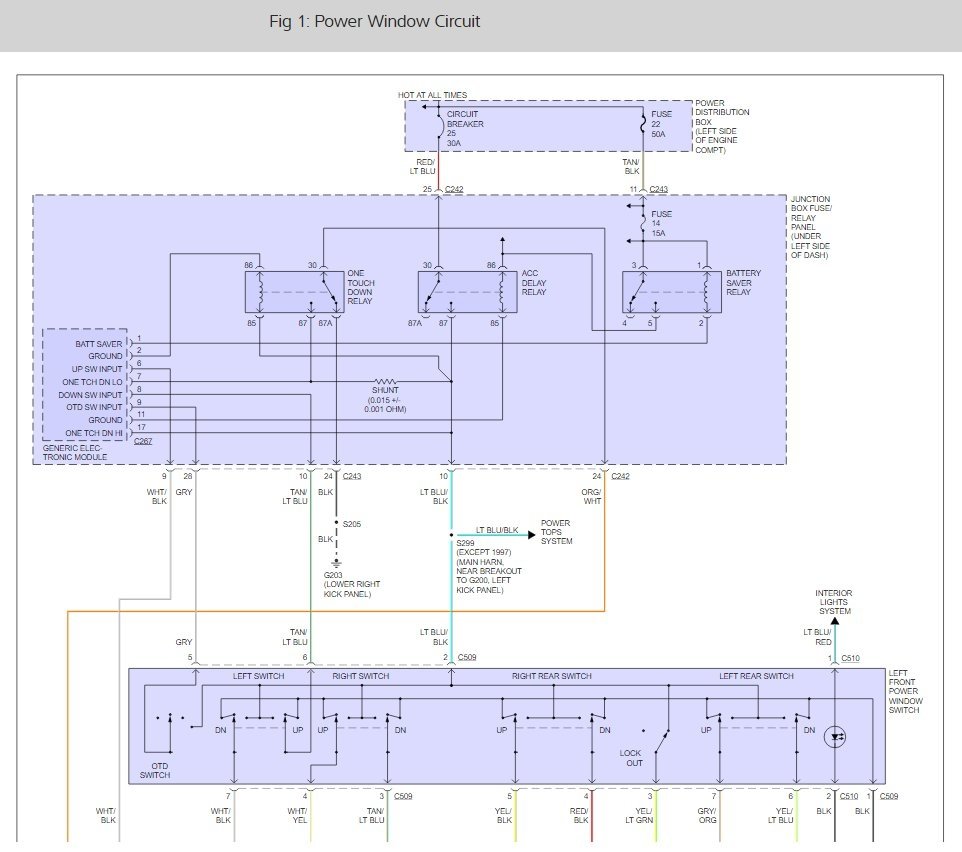Click the 'OTD SWITCH' label

tap(155, 770)
